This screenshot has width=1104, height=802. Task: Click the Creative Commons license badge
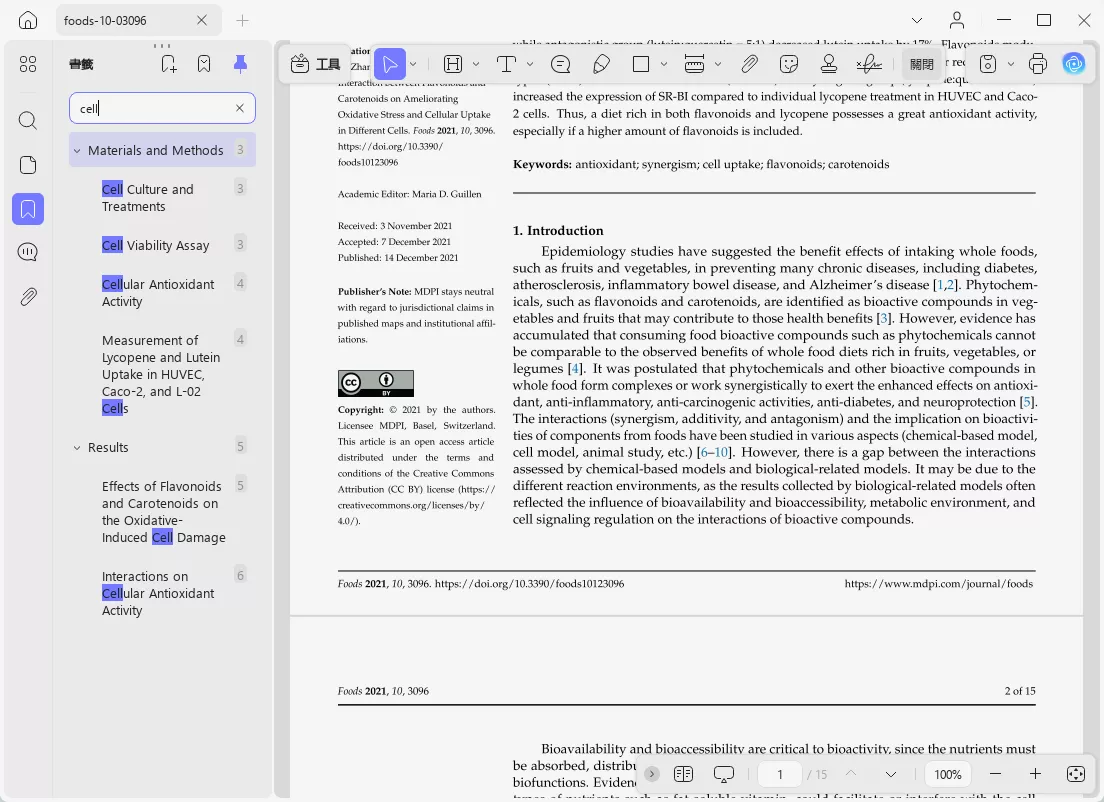click(375, 384)
